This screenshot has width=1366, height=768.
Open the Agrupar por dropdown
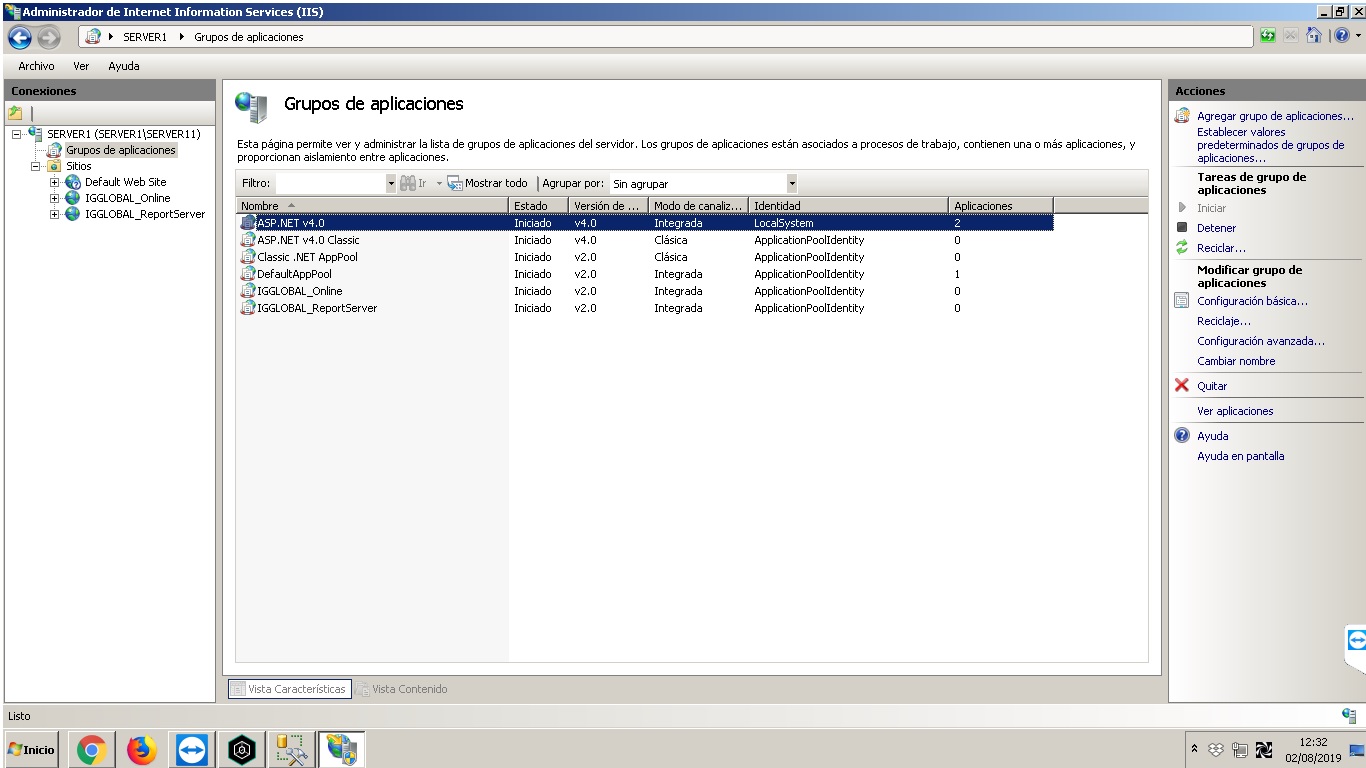pos(792,184)
